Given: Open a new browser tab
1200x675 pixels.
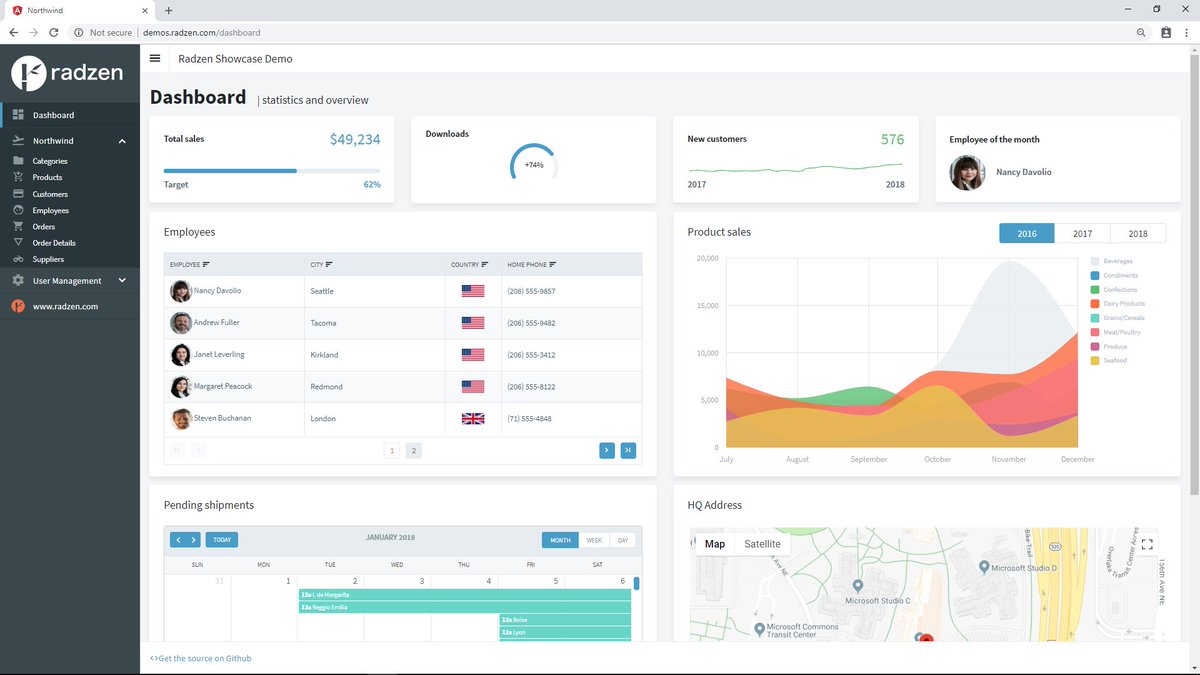Looking at the screenshot, I should pos(168,10).
